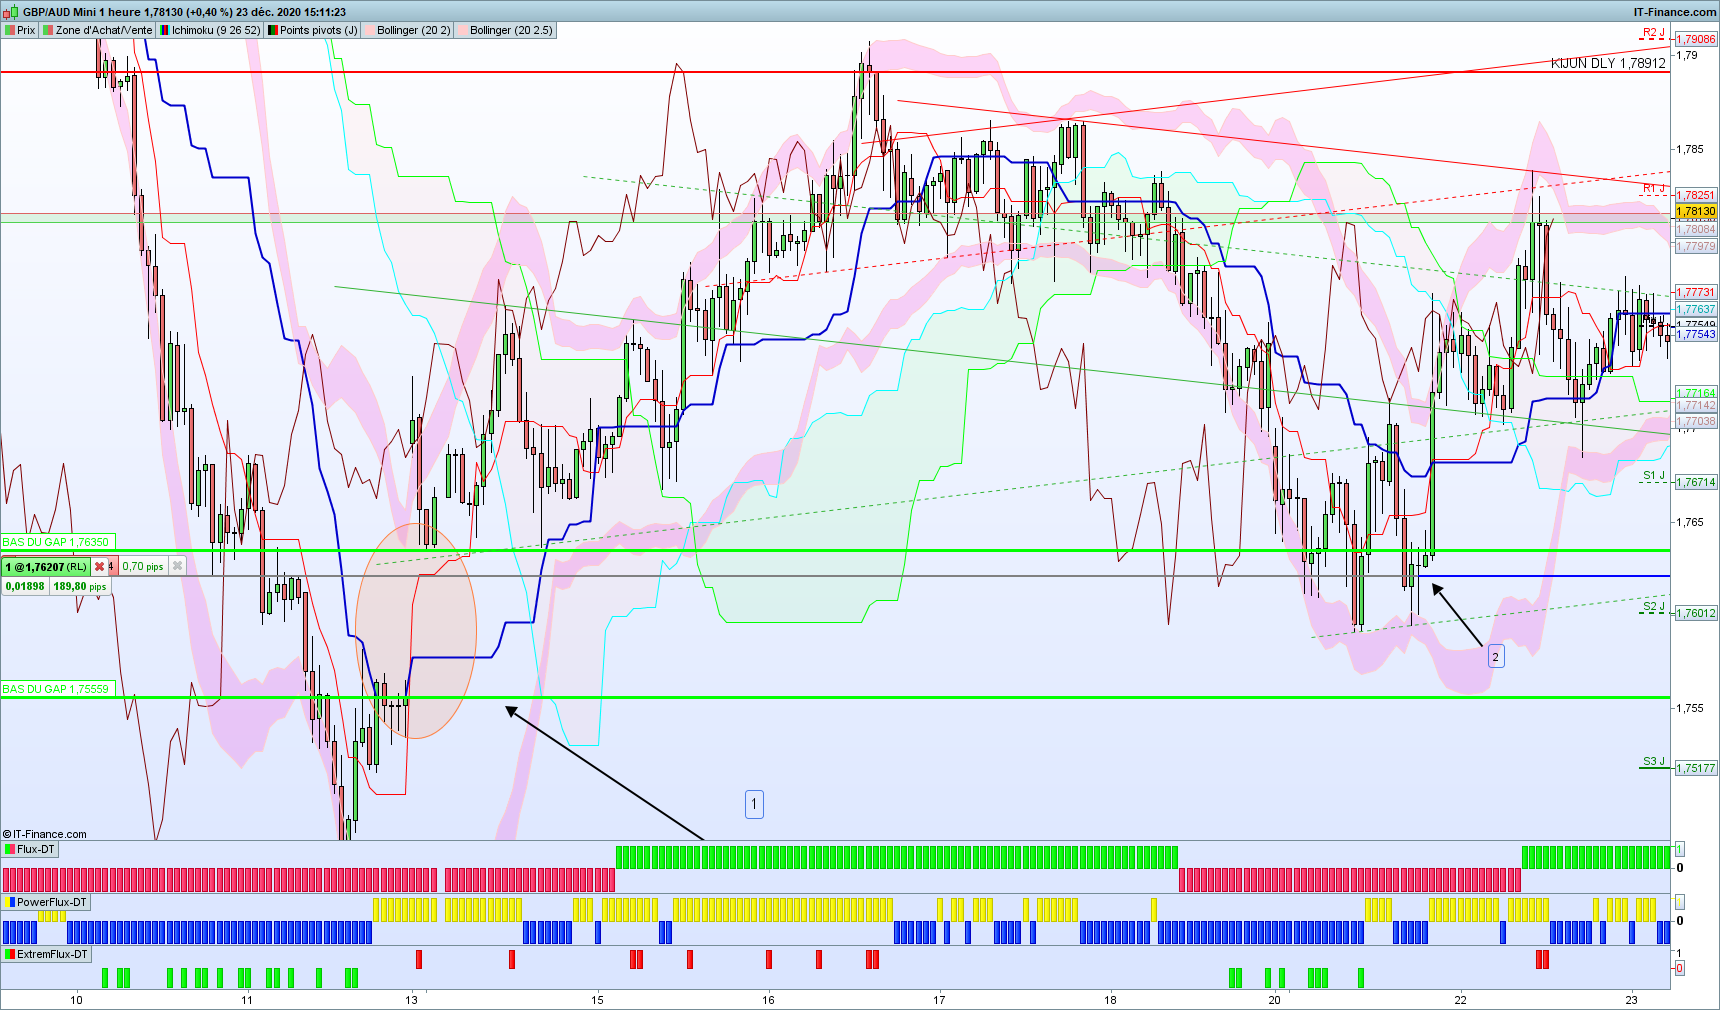Viewport: 1720px width, 1010px height.
Task: Click the Flux-DT scale marker box
Action: pyautogui.click(x=1680, y=848)
